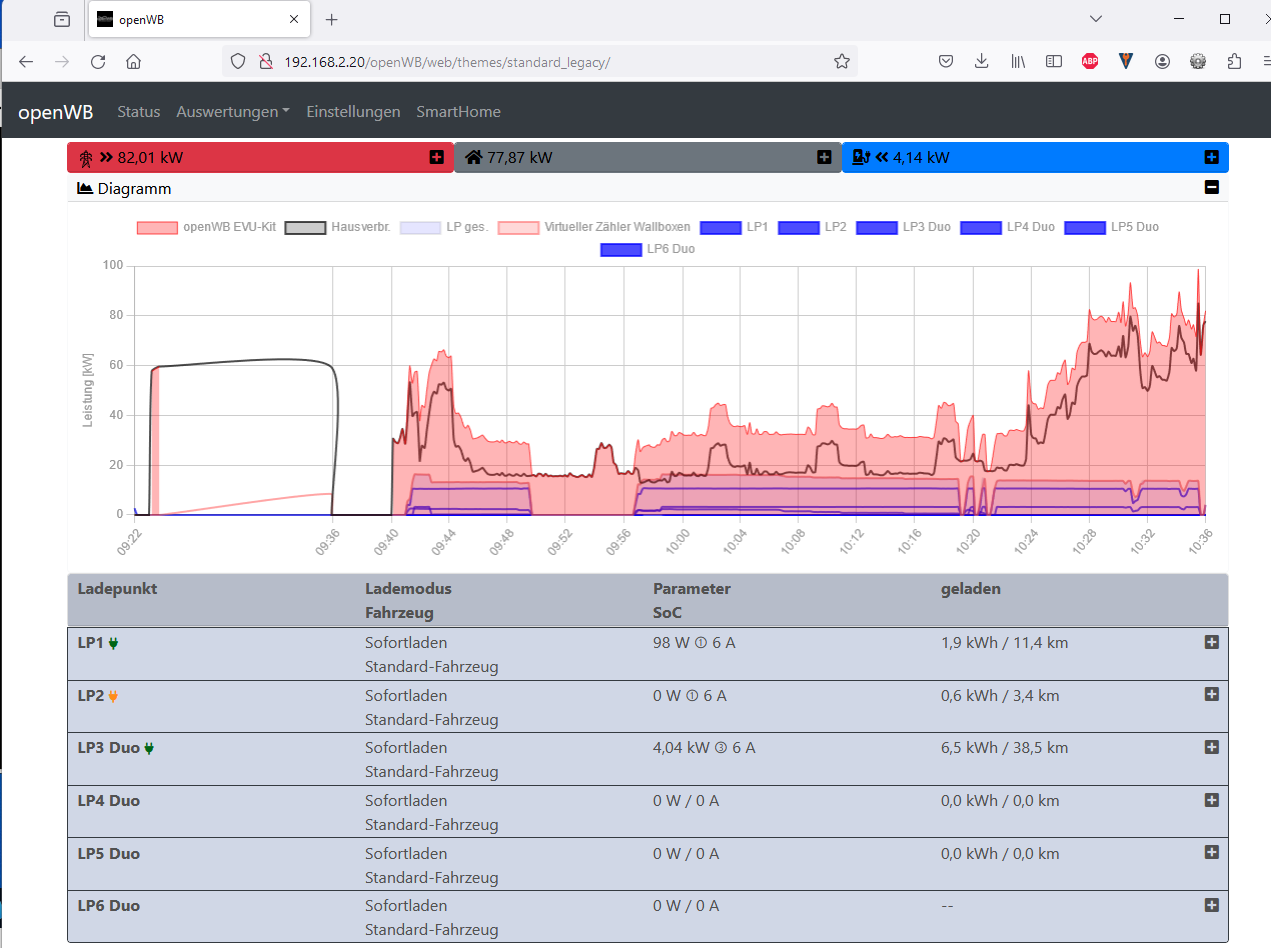Screen dimensions: 1271x948
Task: Toggle Virtueller Zähler Wallboxen legend entry
Action: click(x=594, y=227)
